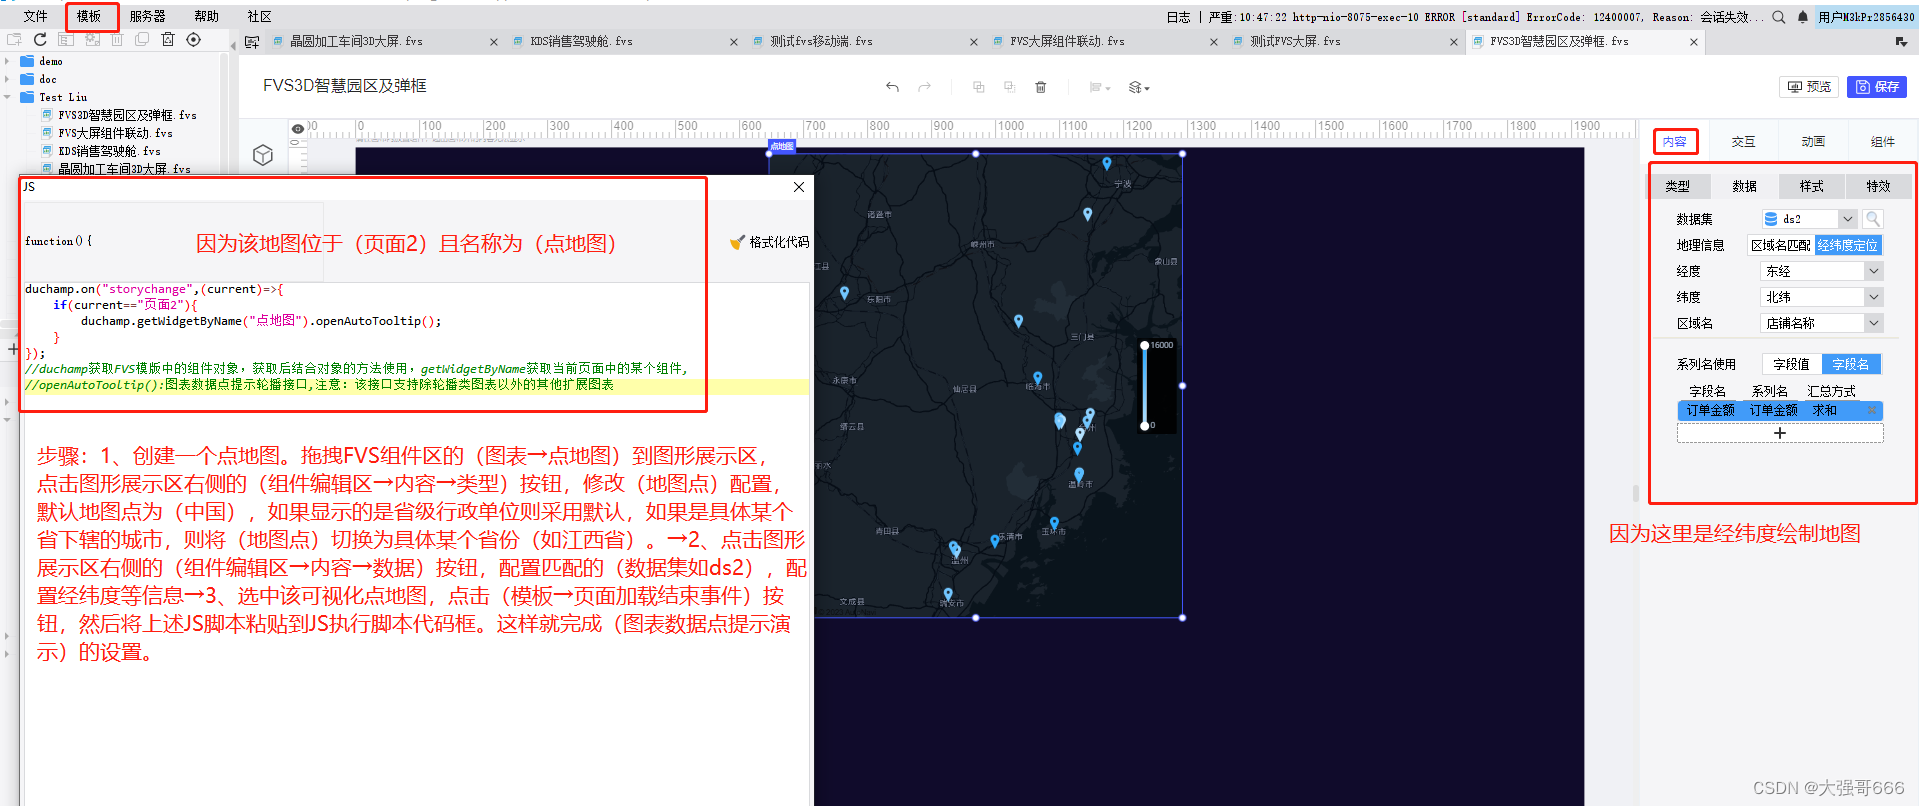This screenshot has height=806, width=1919.
Task: Switch to the 交互 panel tab
Action: (x=1744, y=142)
